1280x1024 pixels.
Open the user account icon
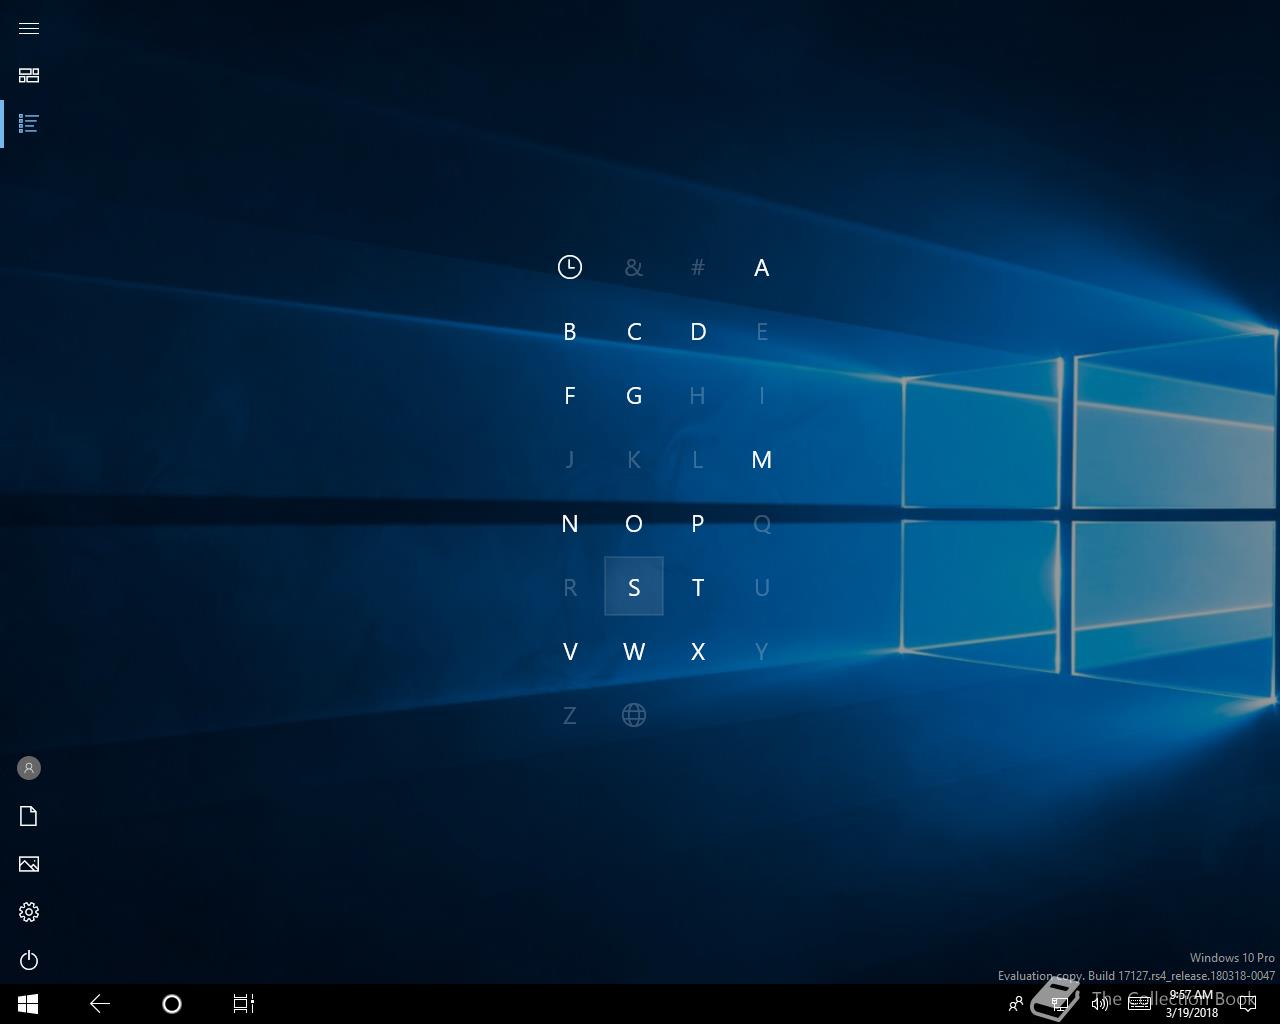[x=29, y=768]
